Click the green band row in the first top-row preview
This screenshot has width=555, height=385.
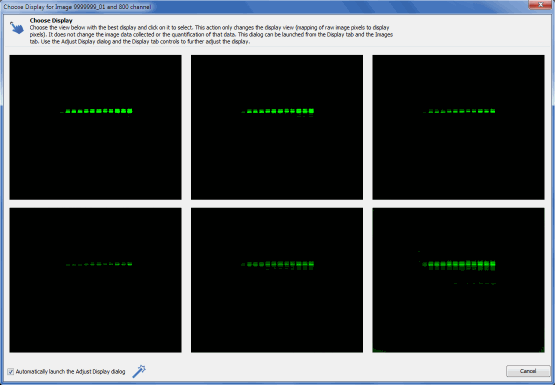[x=96, y=111]
